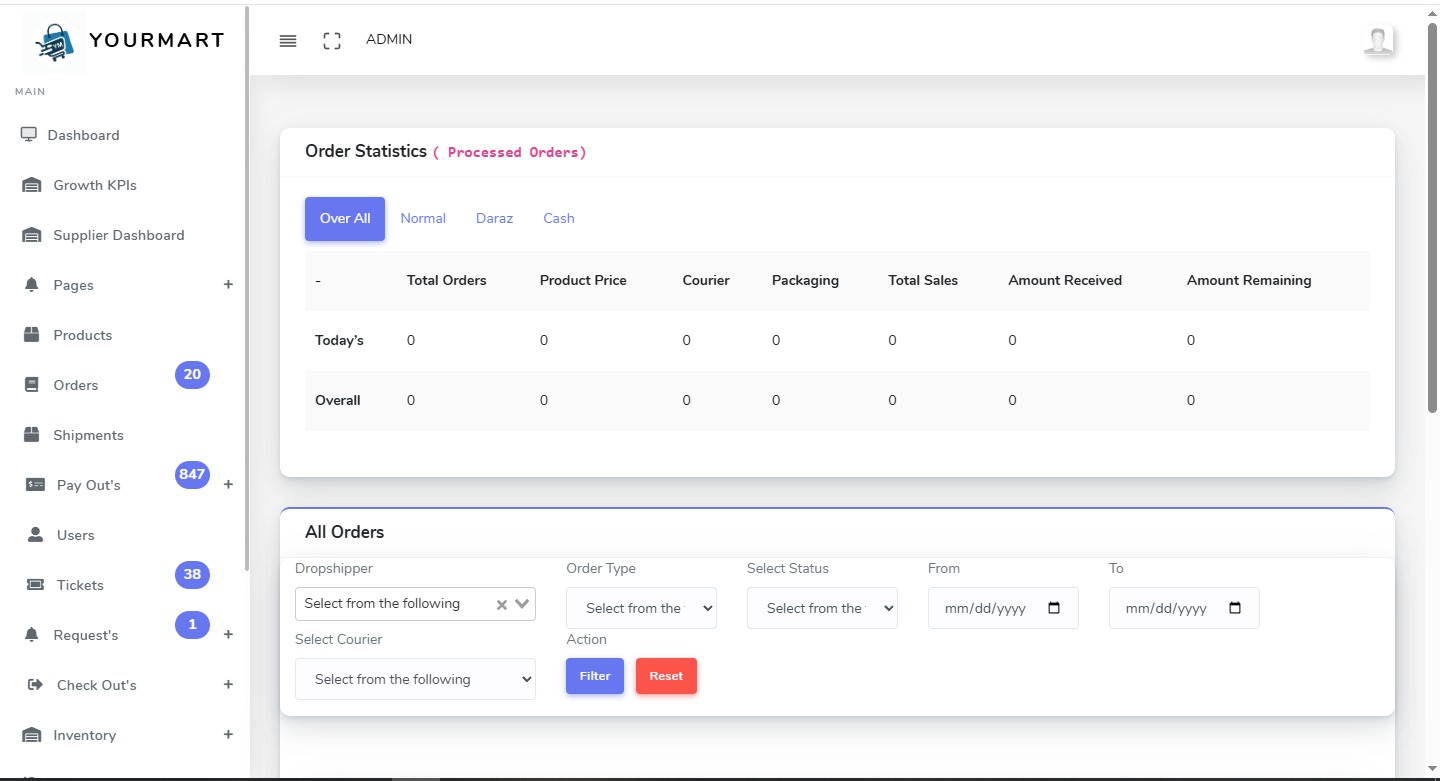
Task: Click the Pay Out's money icon
Action: pos(35,485)
